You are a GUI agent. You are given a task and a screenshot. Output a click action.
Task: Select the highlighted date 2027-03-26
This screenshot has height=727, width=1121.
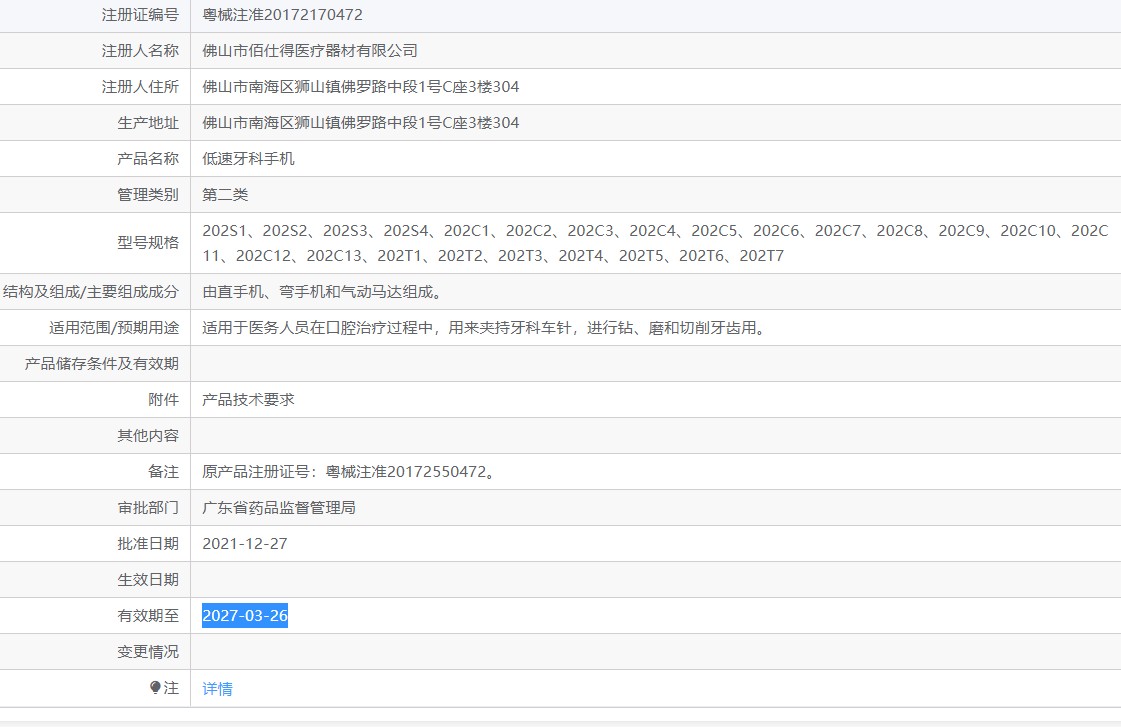click(245, 615)
